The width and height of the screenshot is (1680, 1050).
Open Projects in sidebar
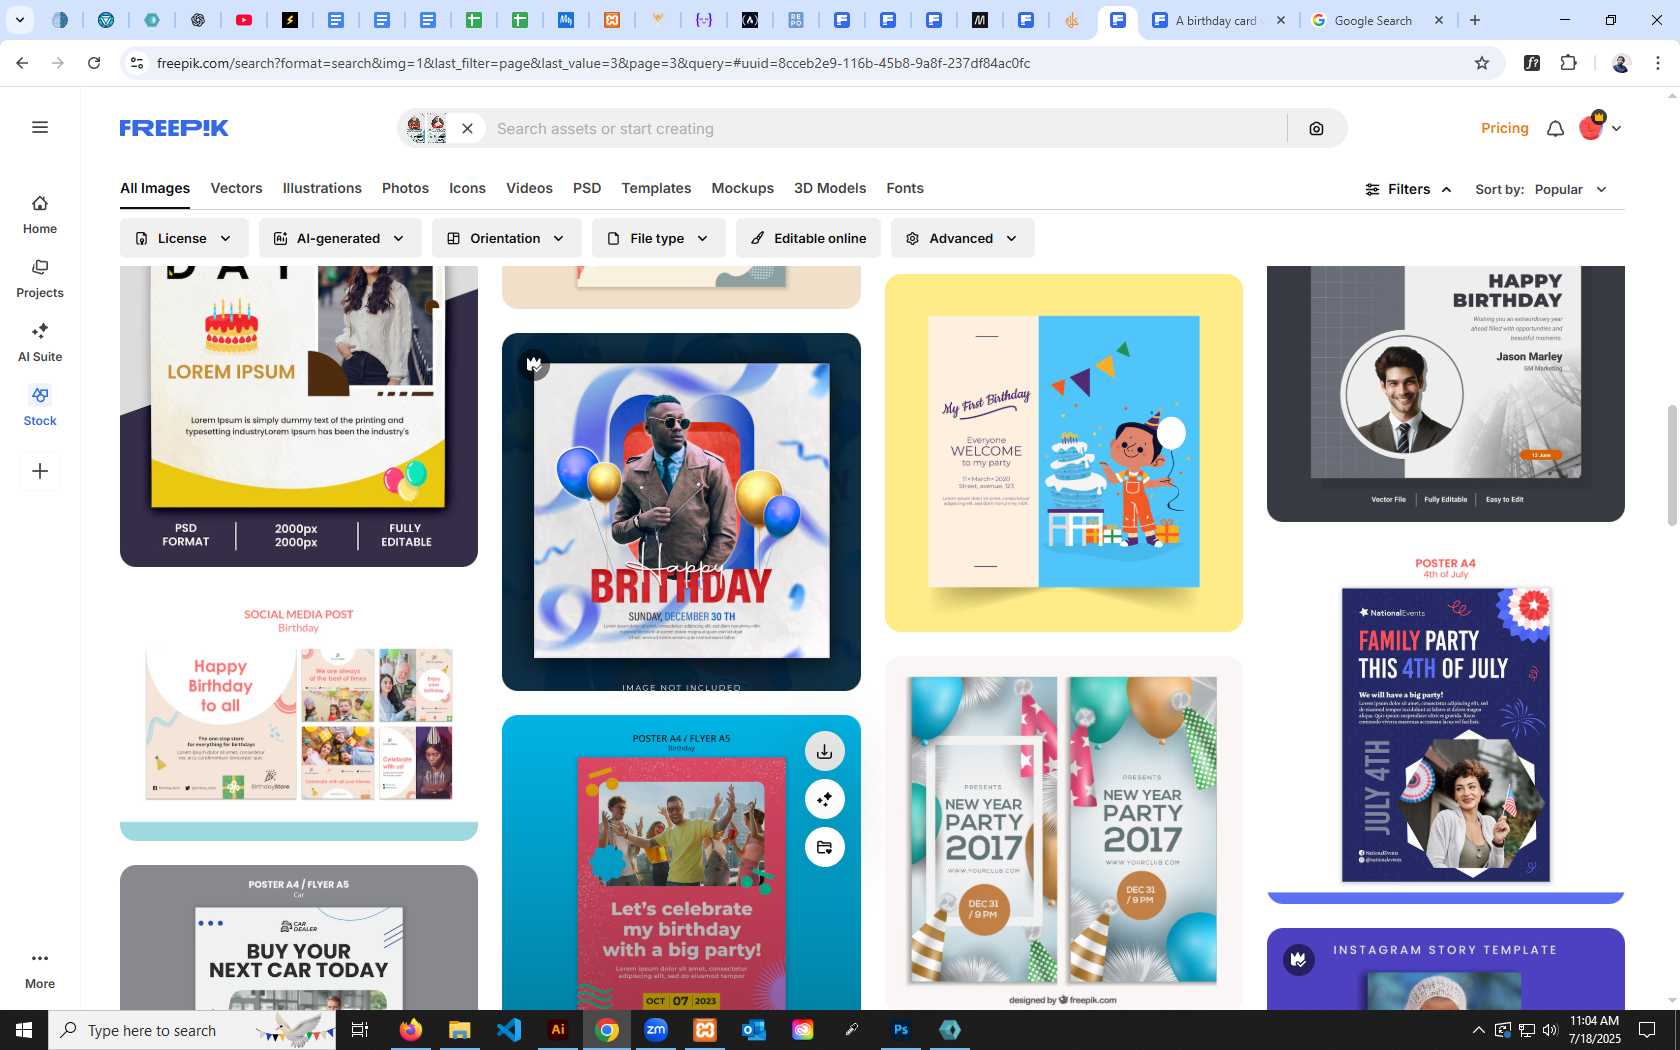point(40,279)
